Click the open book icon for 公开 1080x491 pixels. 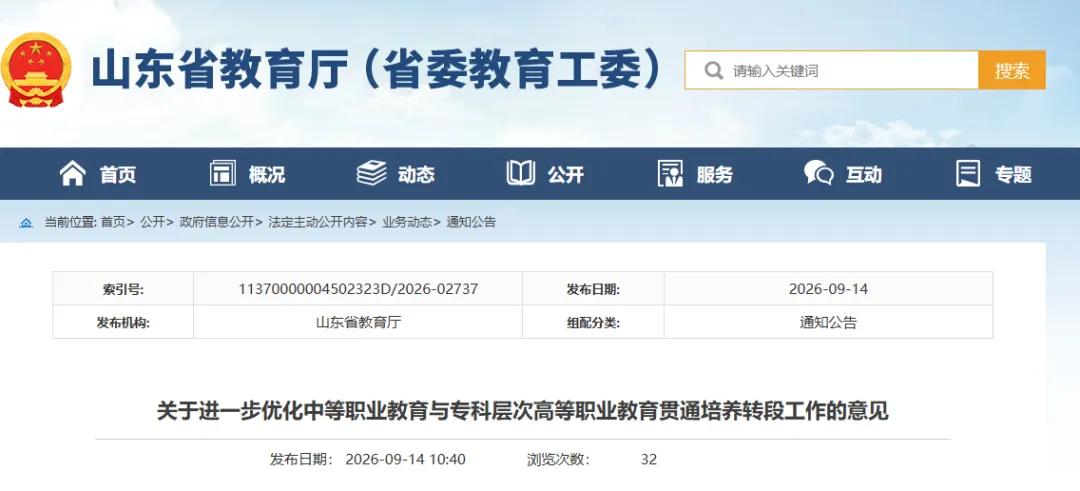[x=521, y=174]
